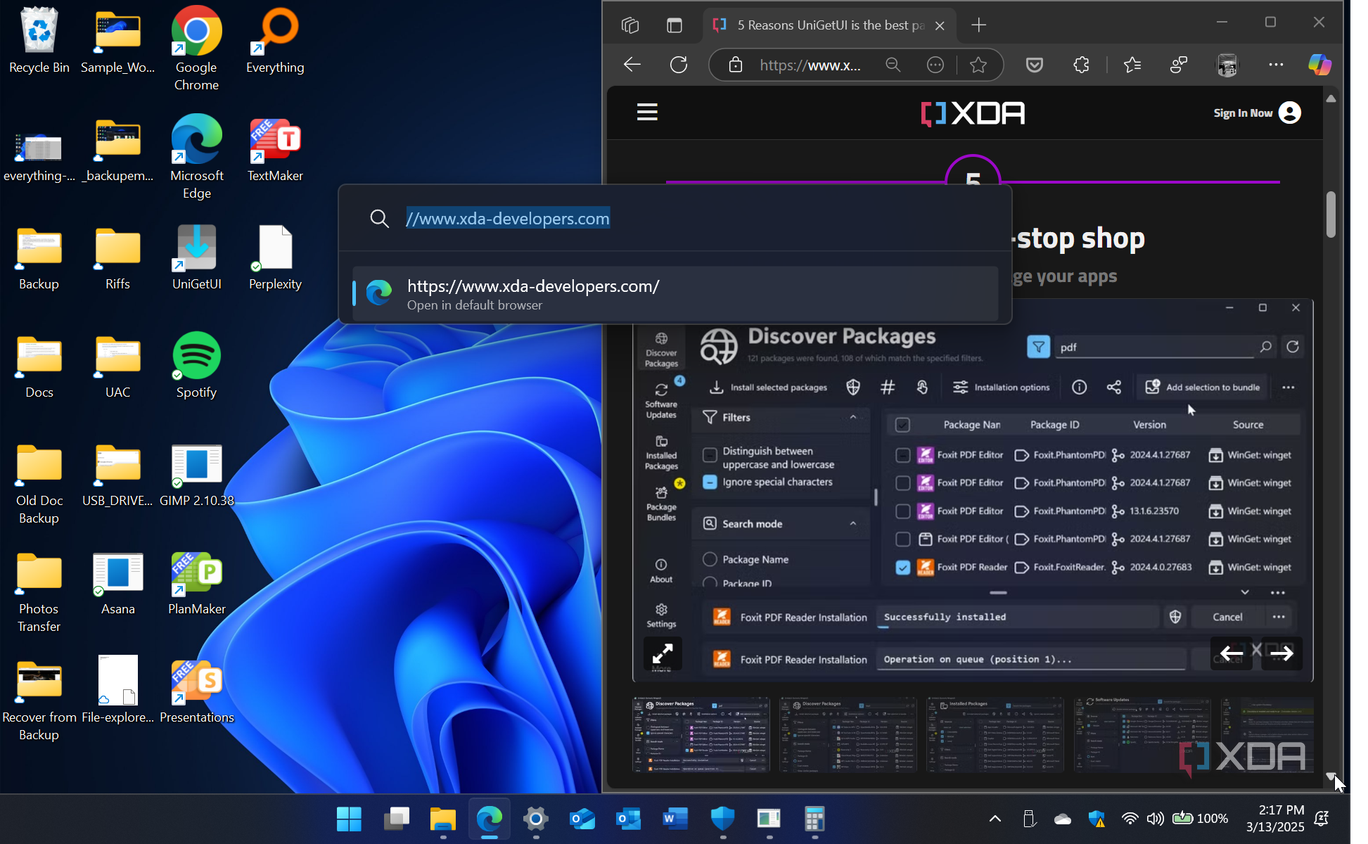The height and width of the screenshot is (844, 1368).
Task: Click the Edge page vertical scrollbar thumb
Action: pyautogui.click(x=1331, y=214)
